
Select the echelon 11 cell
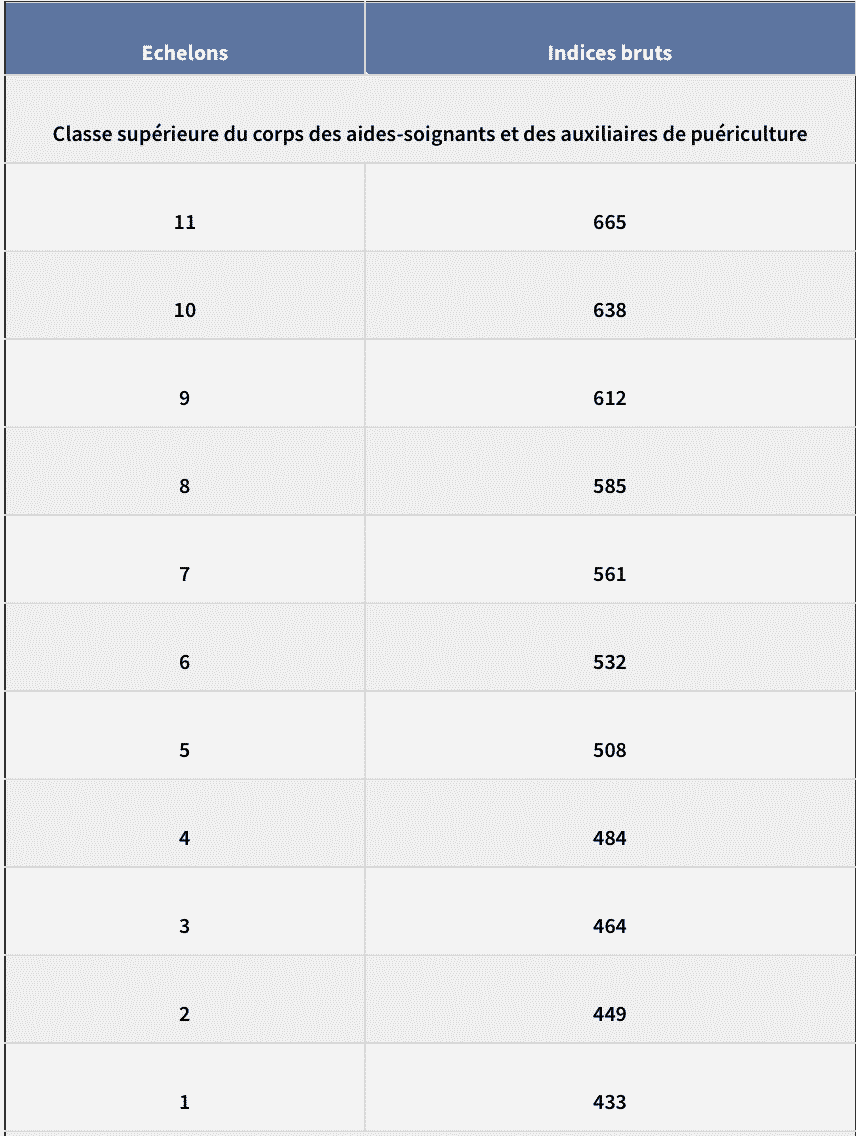click(185, 222)
